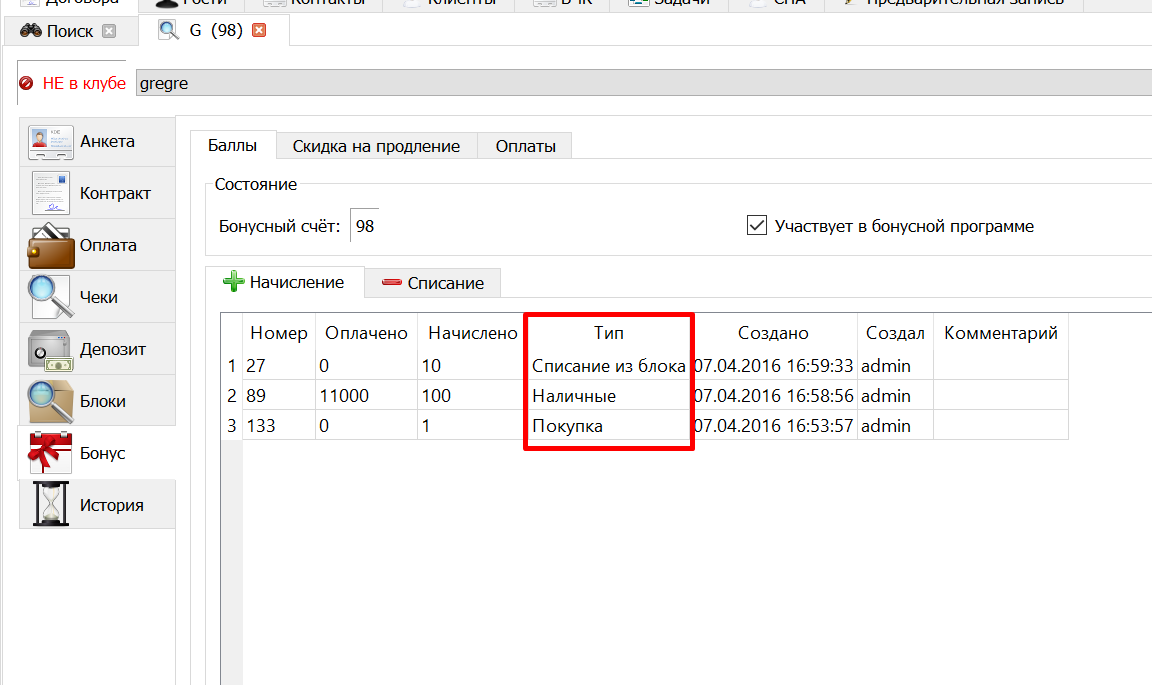Open the Блоки section
The image size is (1152, 685).
tap(97, 401)
